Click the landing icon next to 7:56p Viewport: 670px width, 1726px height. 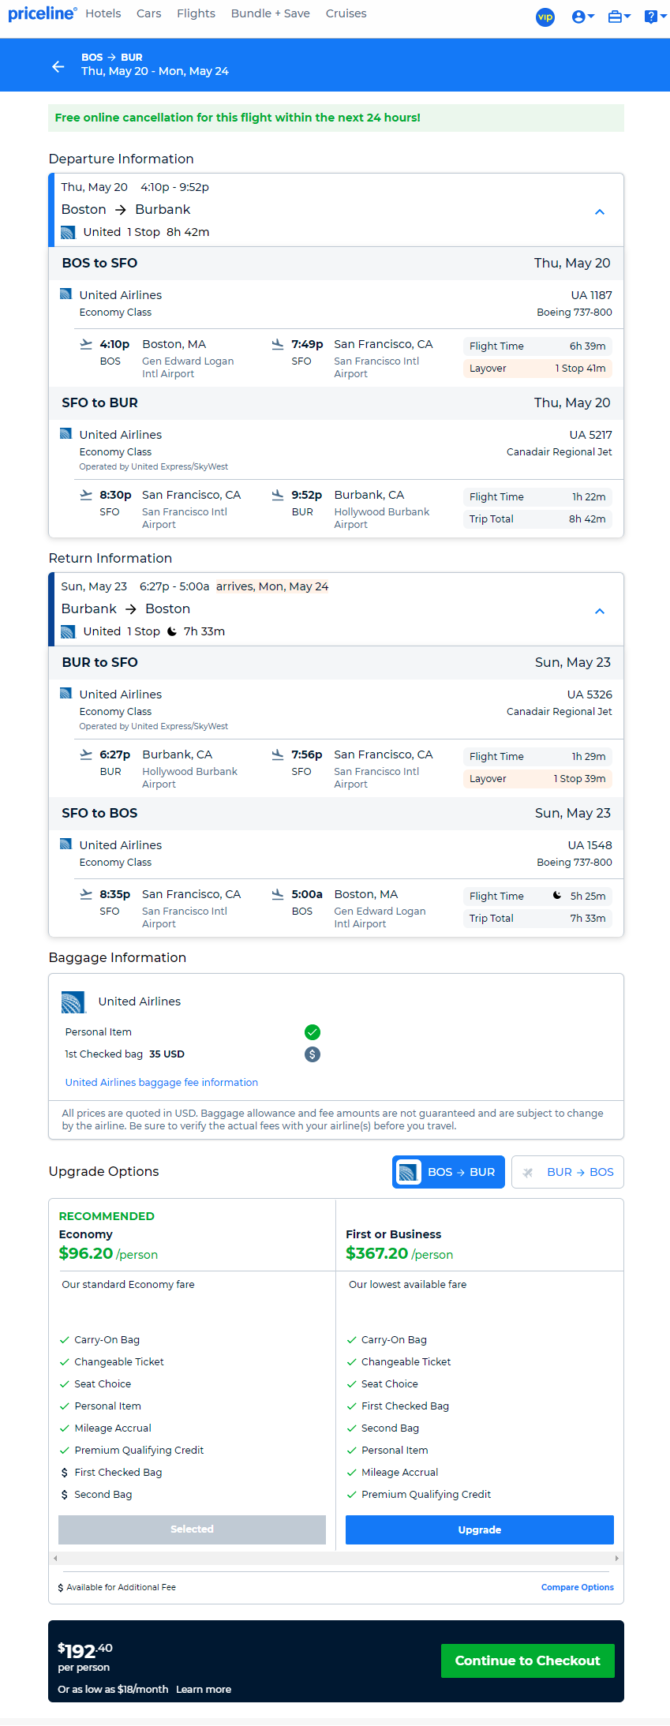point(277,755)
